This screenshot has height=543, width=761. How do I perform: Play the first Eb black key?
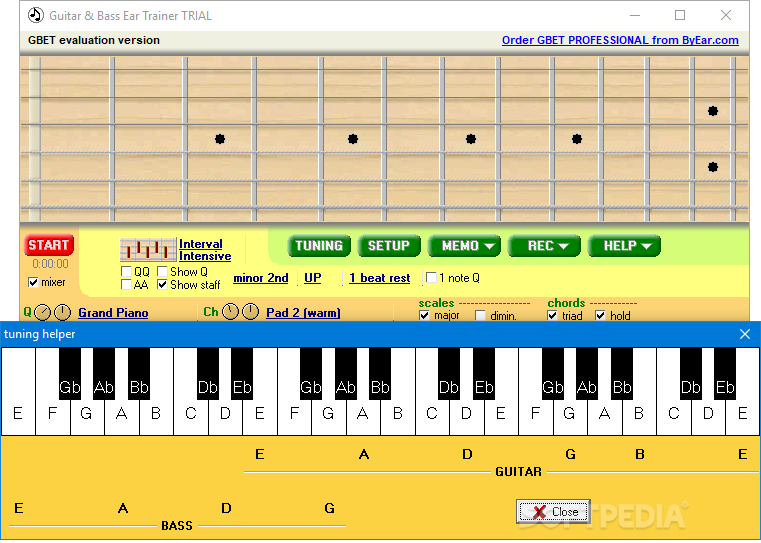pyautogui.click(x=242, y=374)
